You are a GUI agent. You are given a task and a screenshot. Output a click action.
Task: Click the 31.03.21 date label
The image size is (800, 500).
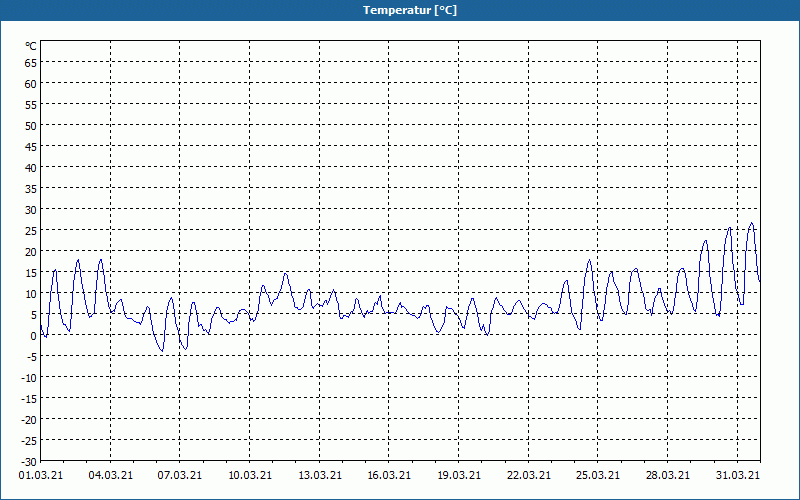coord(737,475)
